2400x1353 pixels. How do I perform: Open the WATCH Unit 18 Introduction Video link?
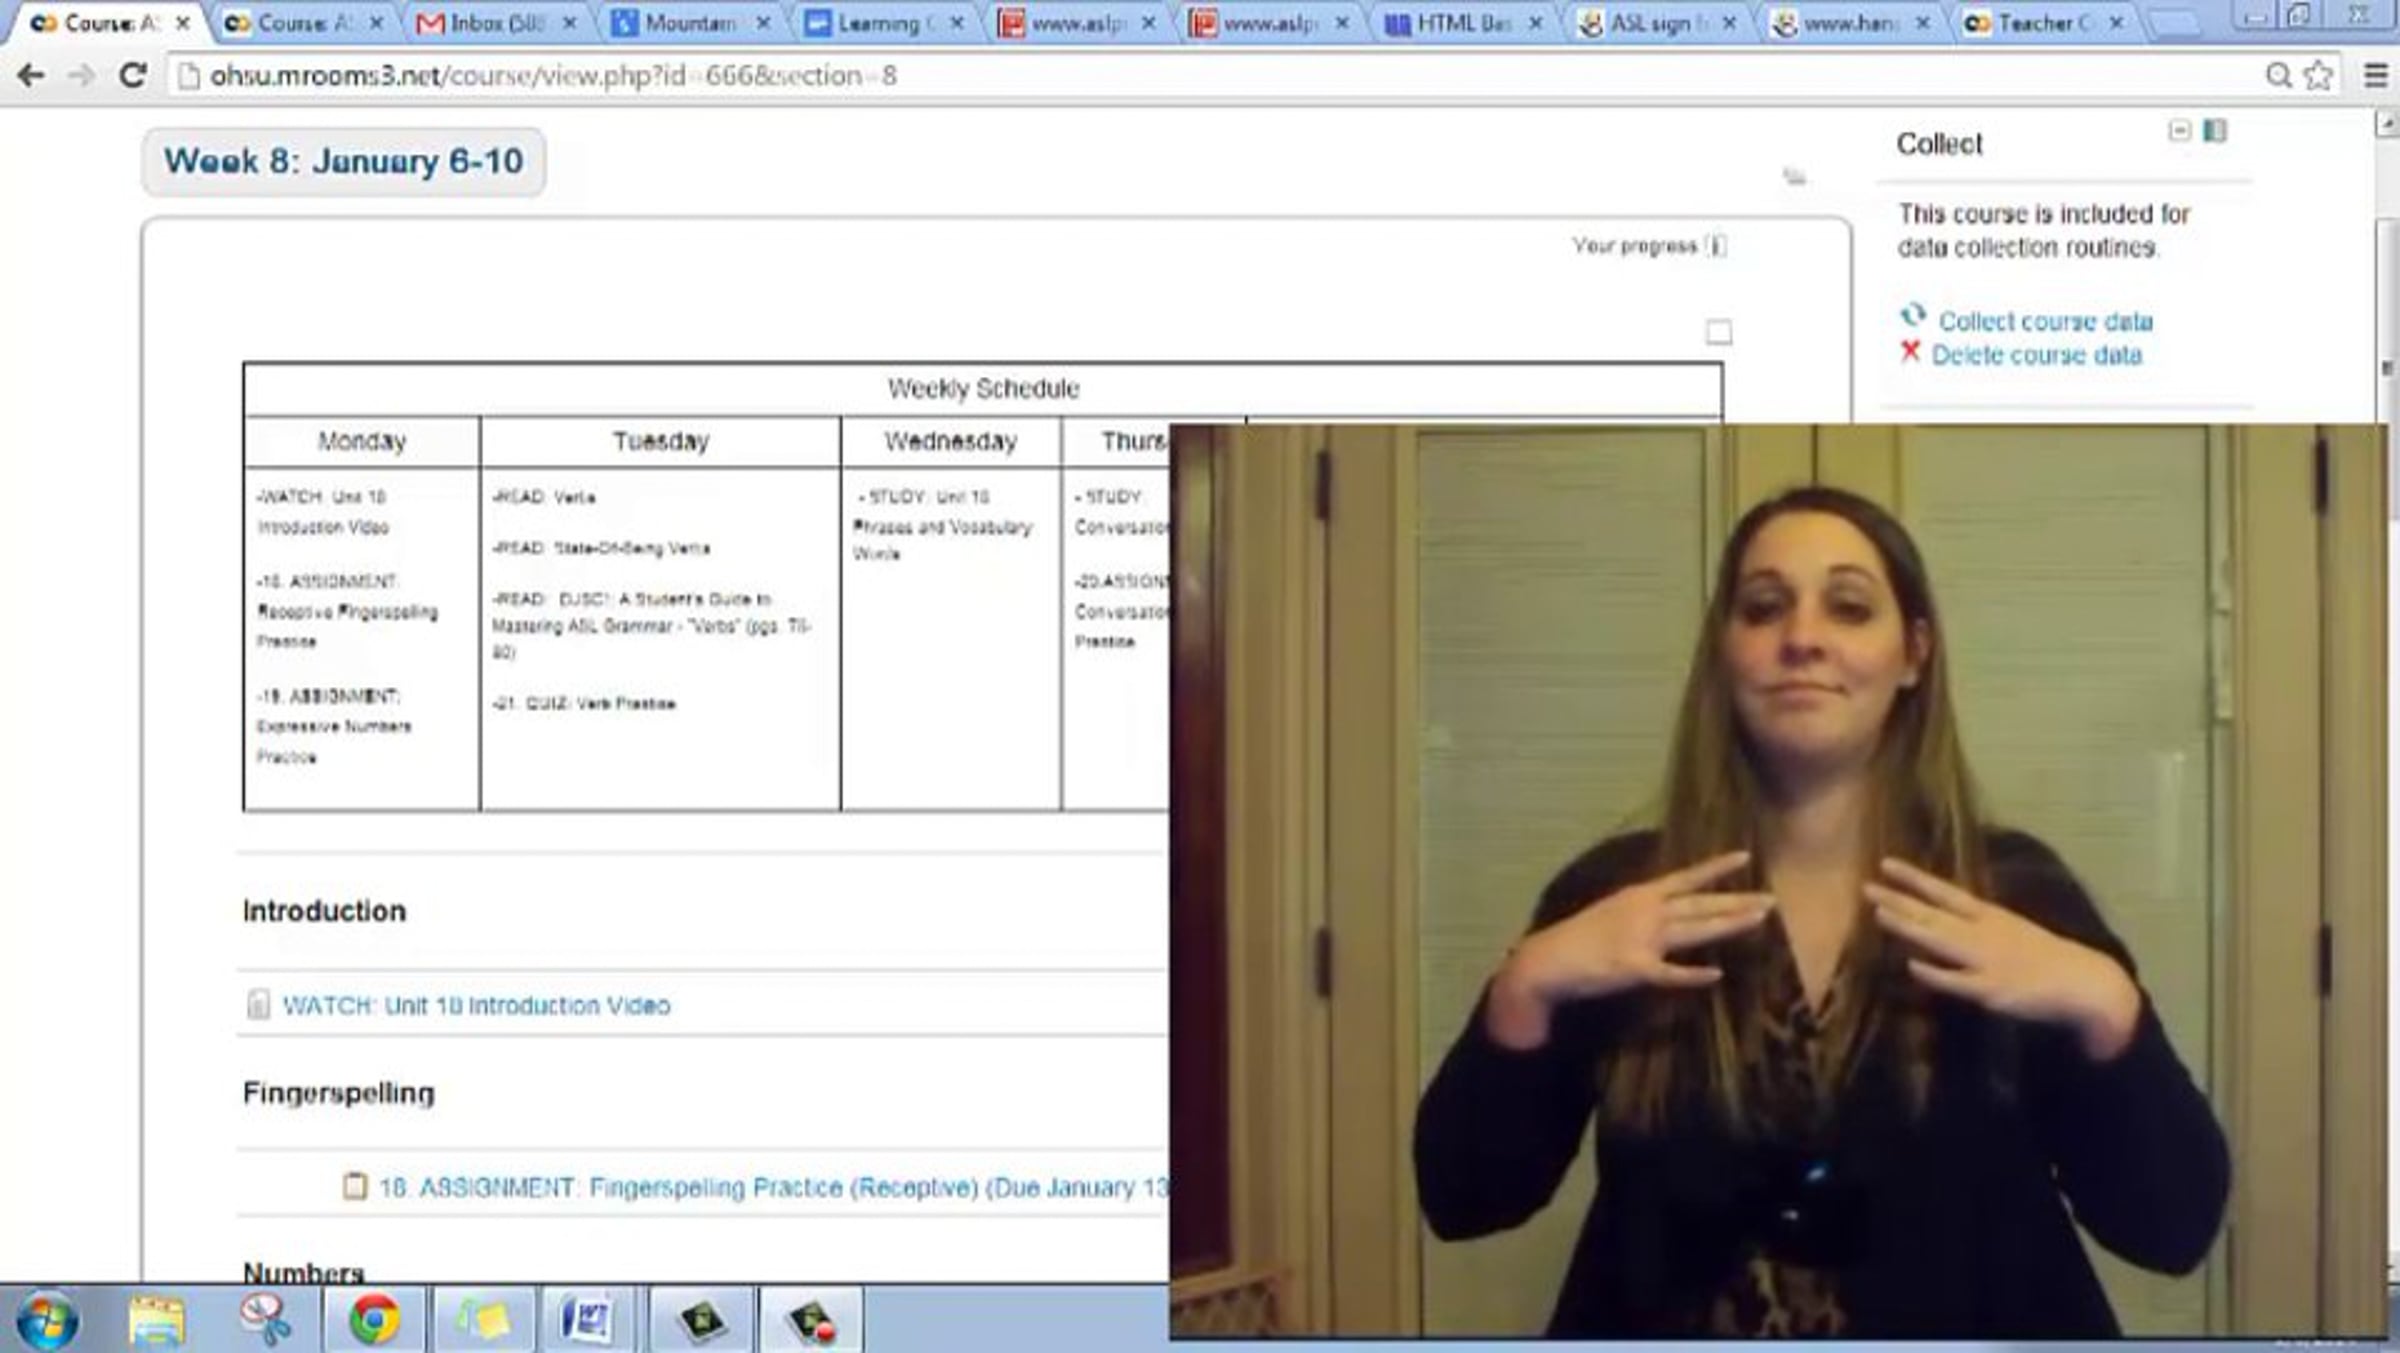(475, 1005)
